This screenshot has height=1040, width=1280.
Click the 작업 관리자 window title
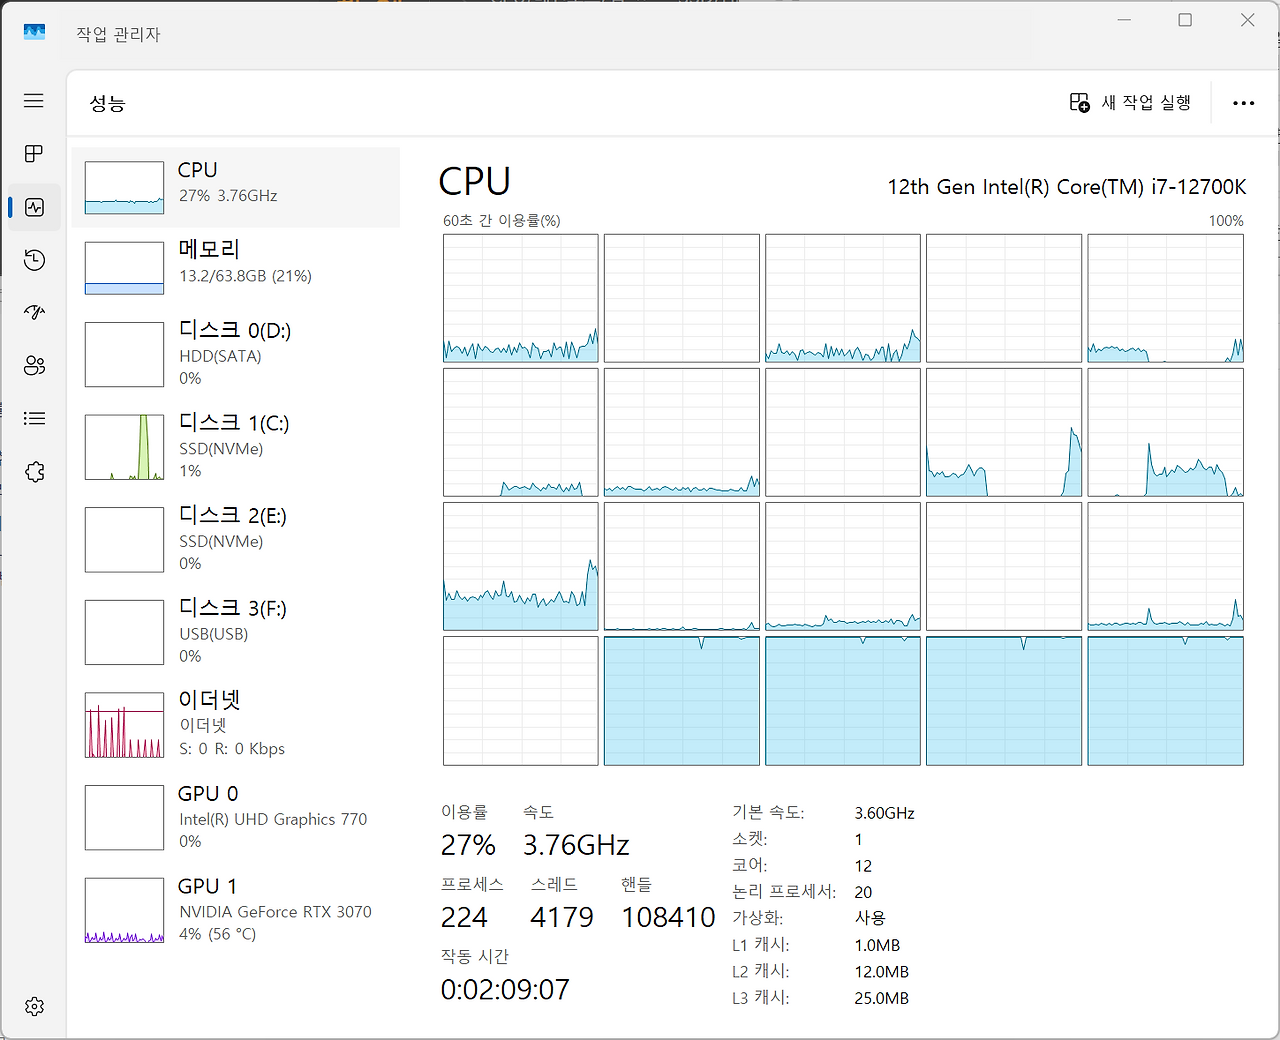(x=118, y=34)
